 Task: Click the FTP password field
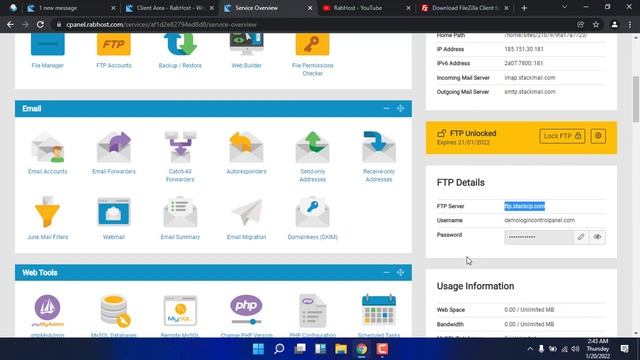click(x=538, y=237)
